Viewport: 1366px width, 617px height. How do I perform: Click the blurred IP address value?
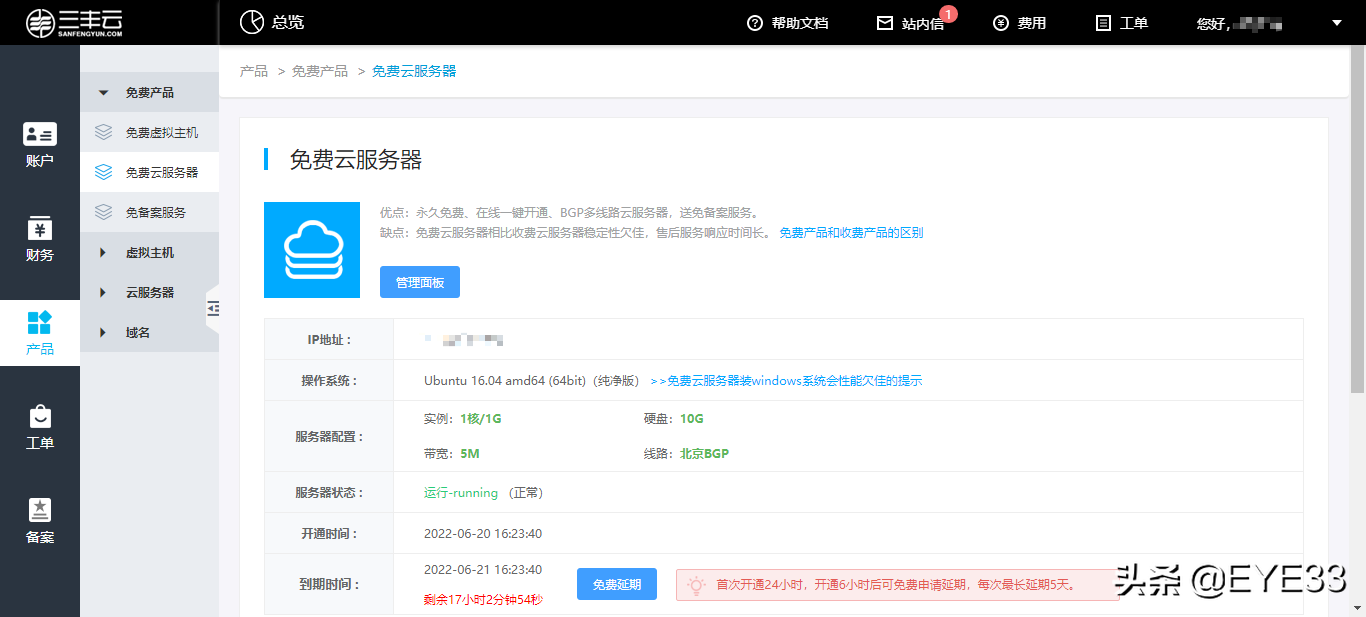click(464, 340)
